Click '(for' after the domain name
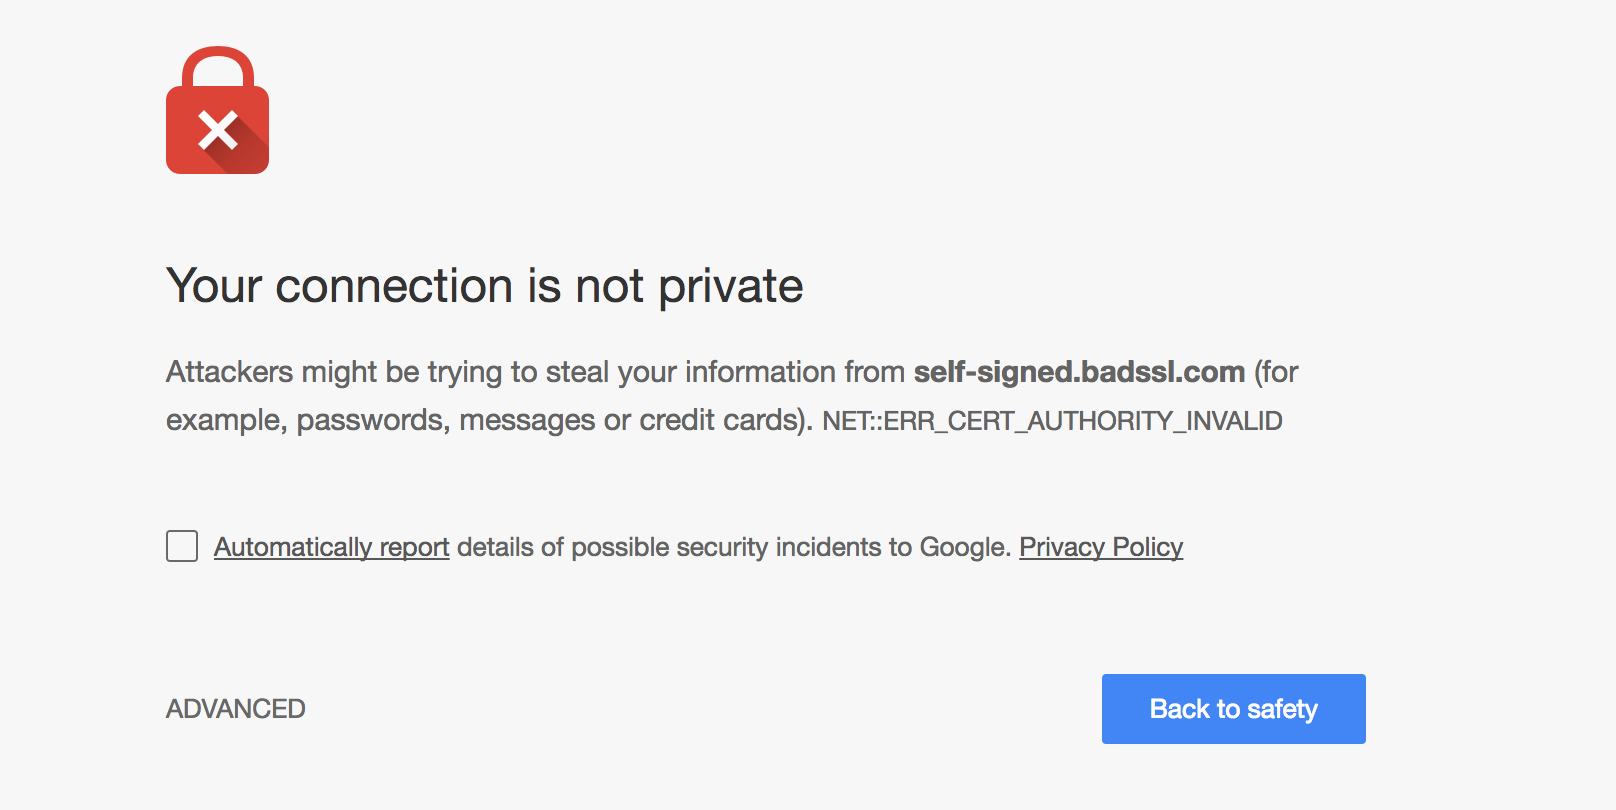Screen dimensions: 1616x810 (1276, 372)
